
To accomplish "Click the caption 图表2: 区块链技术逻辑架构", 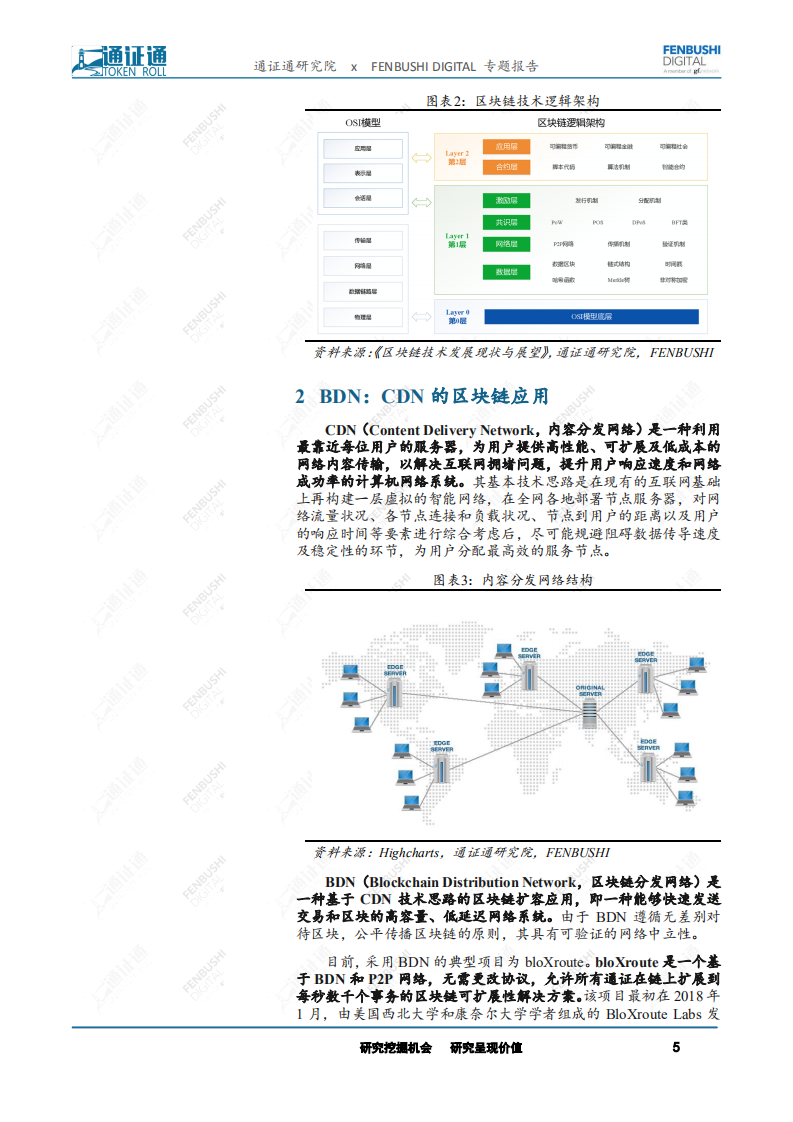I will 512,101.
